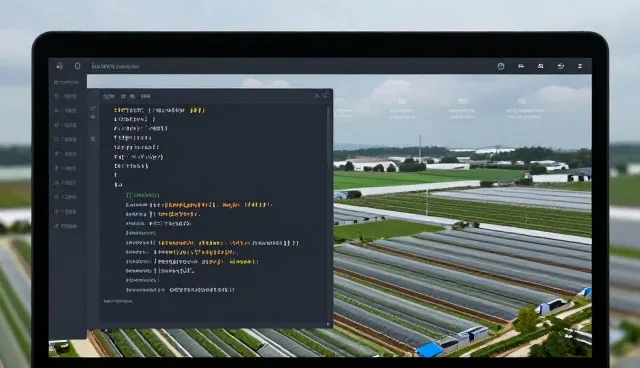Open the rightmost menu icon in the top bar
Viewport: 640px width, 368px height.
(580, 66)
